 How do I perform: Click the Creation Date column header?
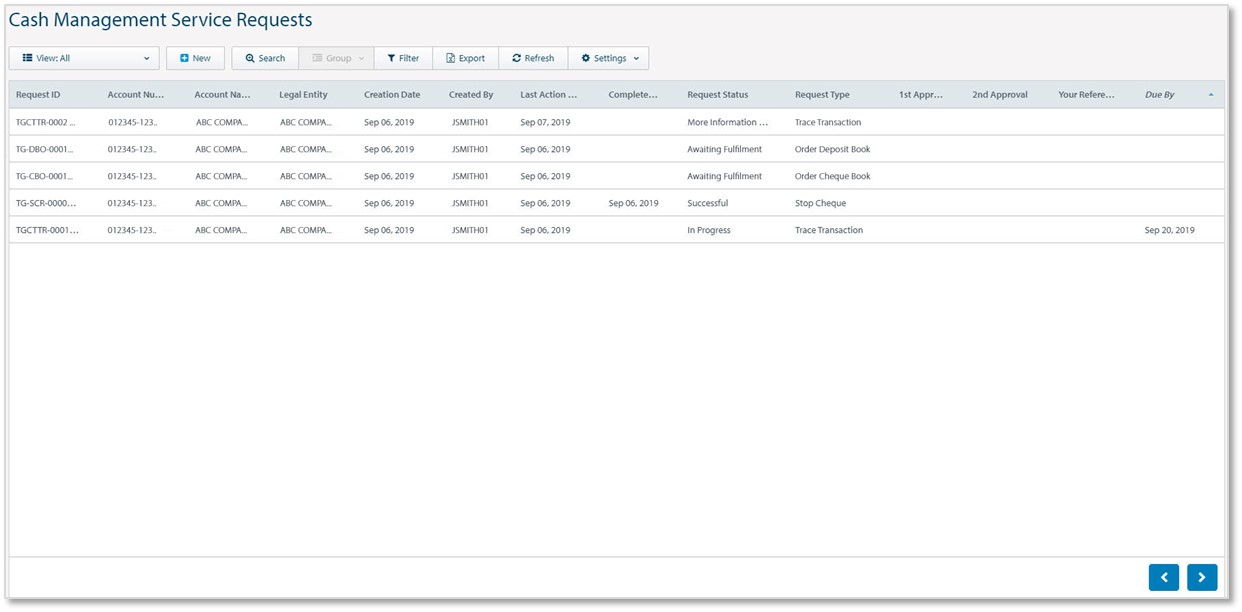(x=392, y=95)
